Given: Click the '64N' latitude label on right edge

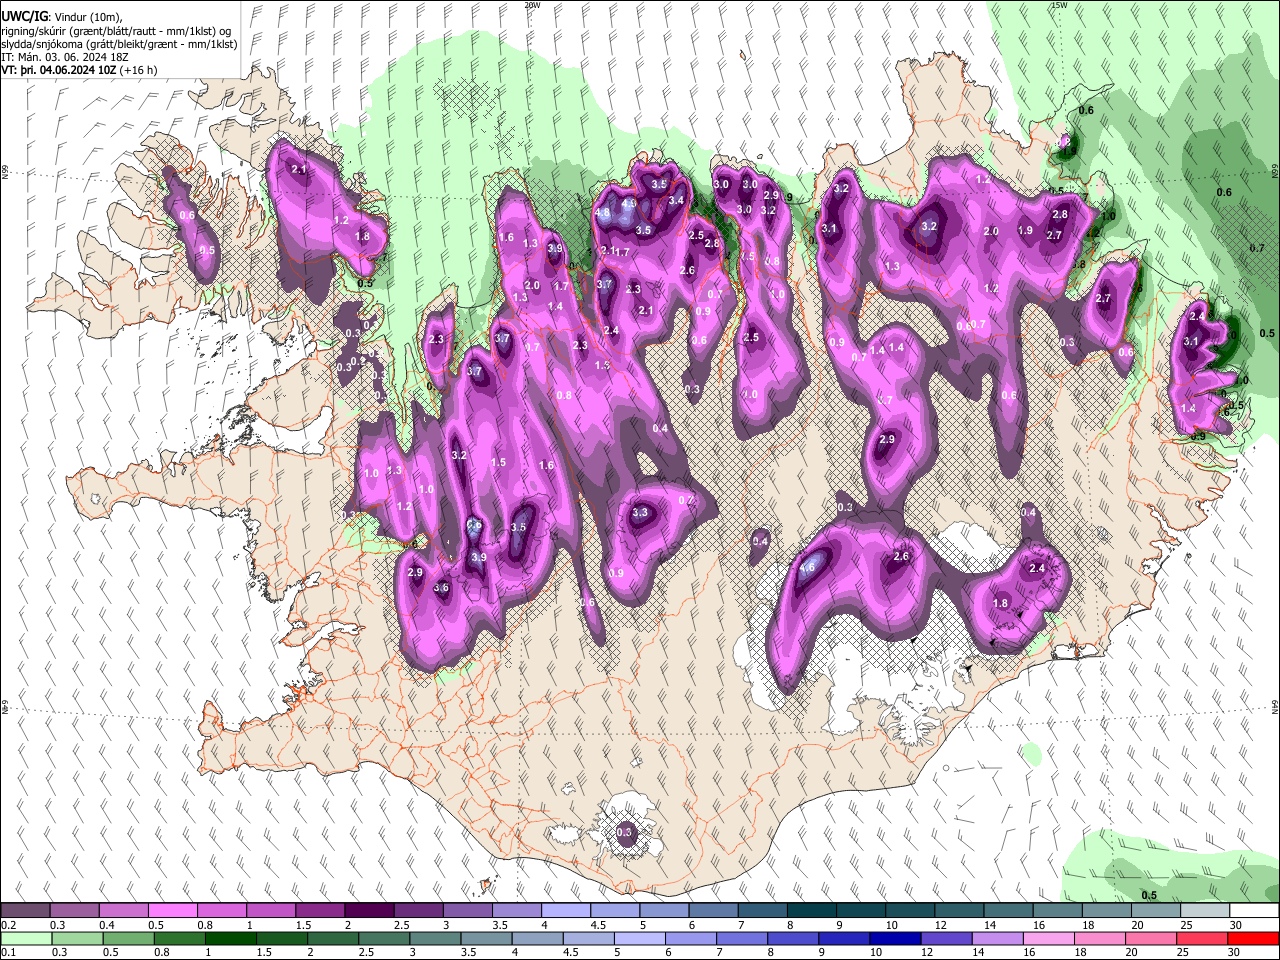Looking at the screenshot, I should pyautogui.click(x=1275, y=707).
